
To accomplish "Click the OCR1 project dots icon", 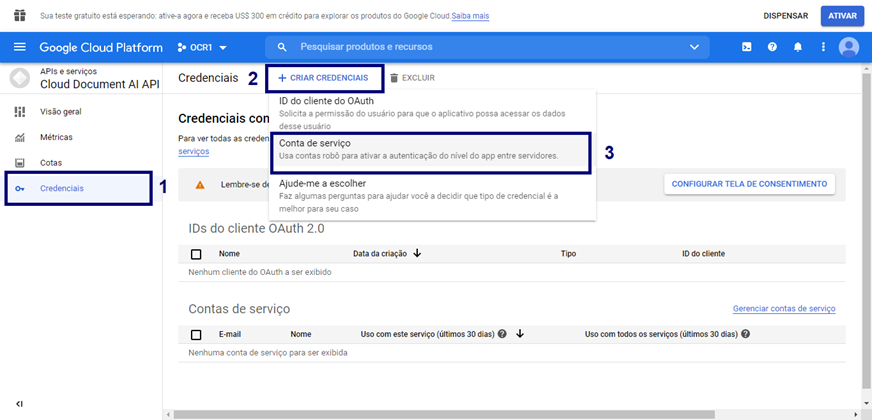I will click(x=181, y=47).
